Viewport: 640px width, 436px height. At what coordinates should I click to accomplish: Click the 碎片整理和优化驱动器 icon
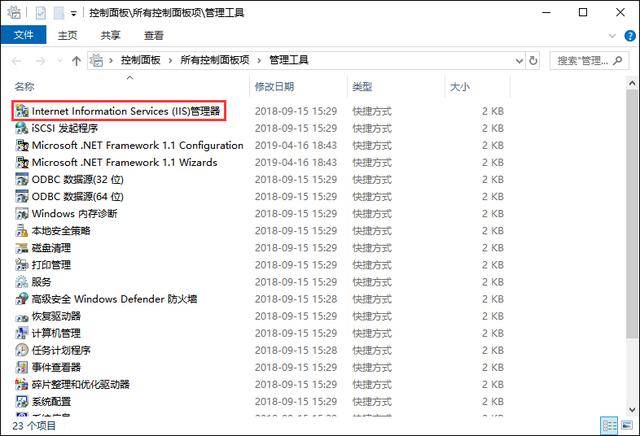[22, 385]
